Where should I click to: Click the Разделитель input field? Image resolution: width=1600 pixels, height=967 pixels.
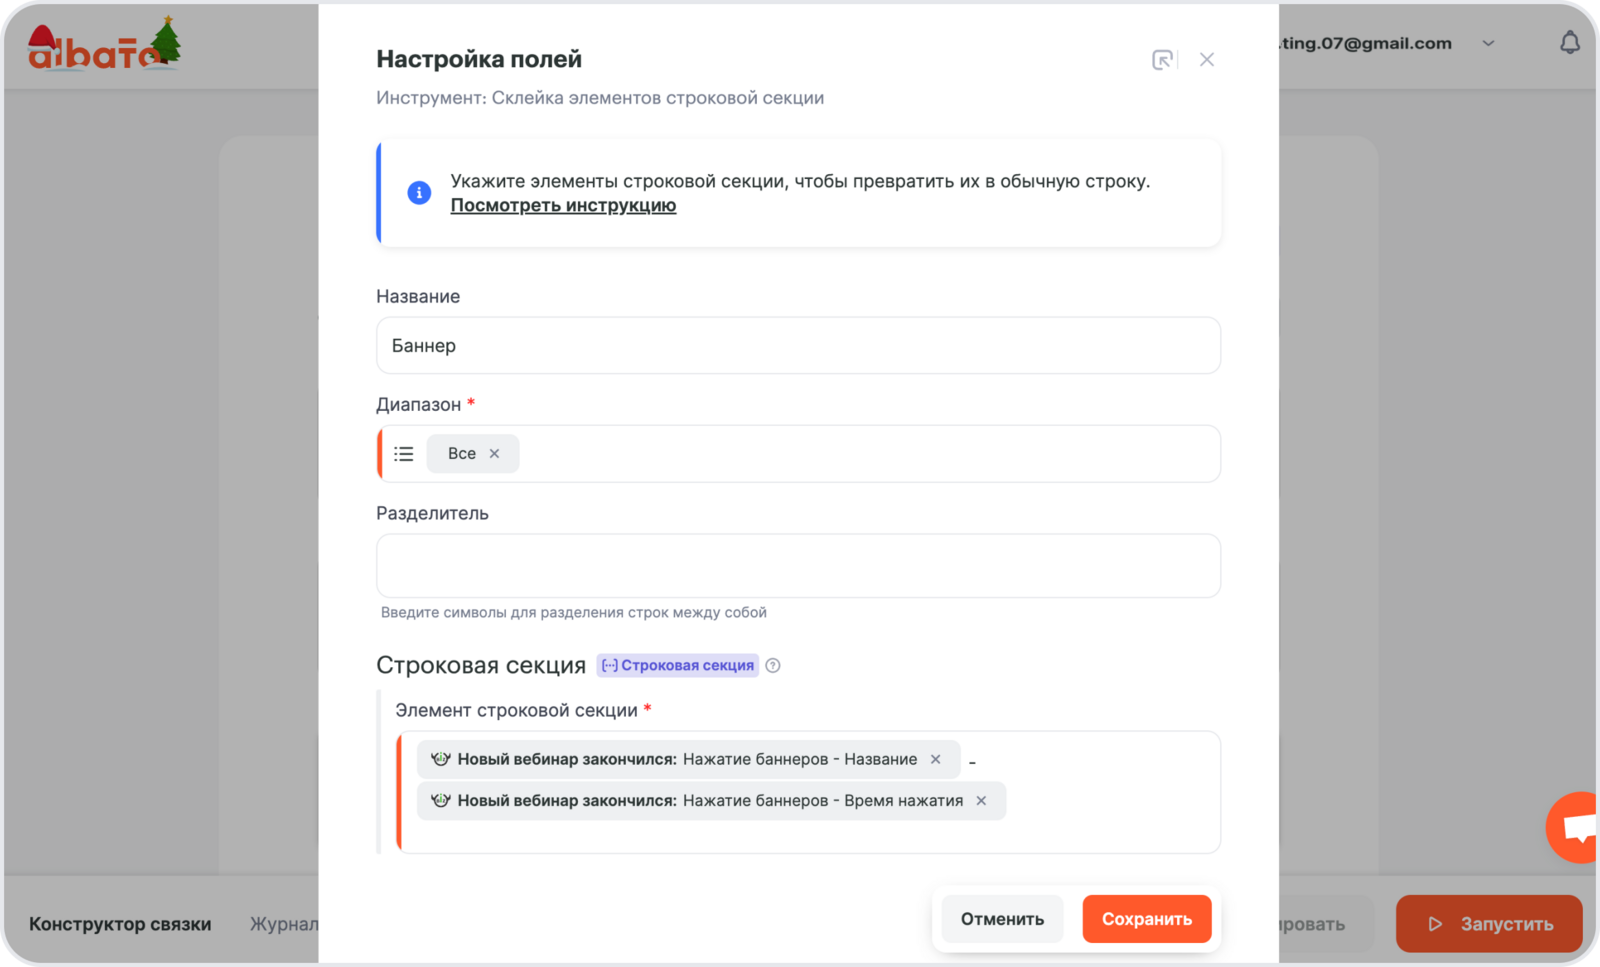(x=798, y=566)
